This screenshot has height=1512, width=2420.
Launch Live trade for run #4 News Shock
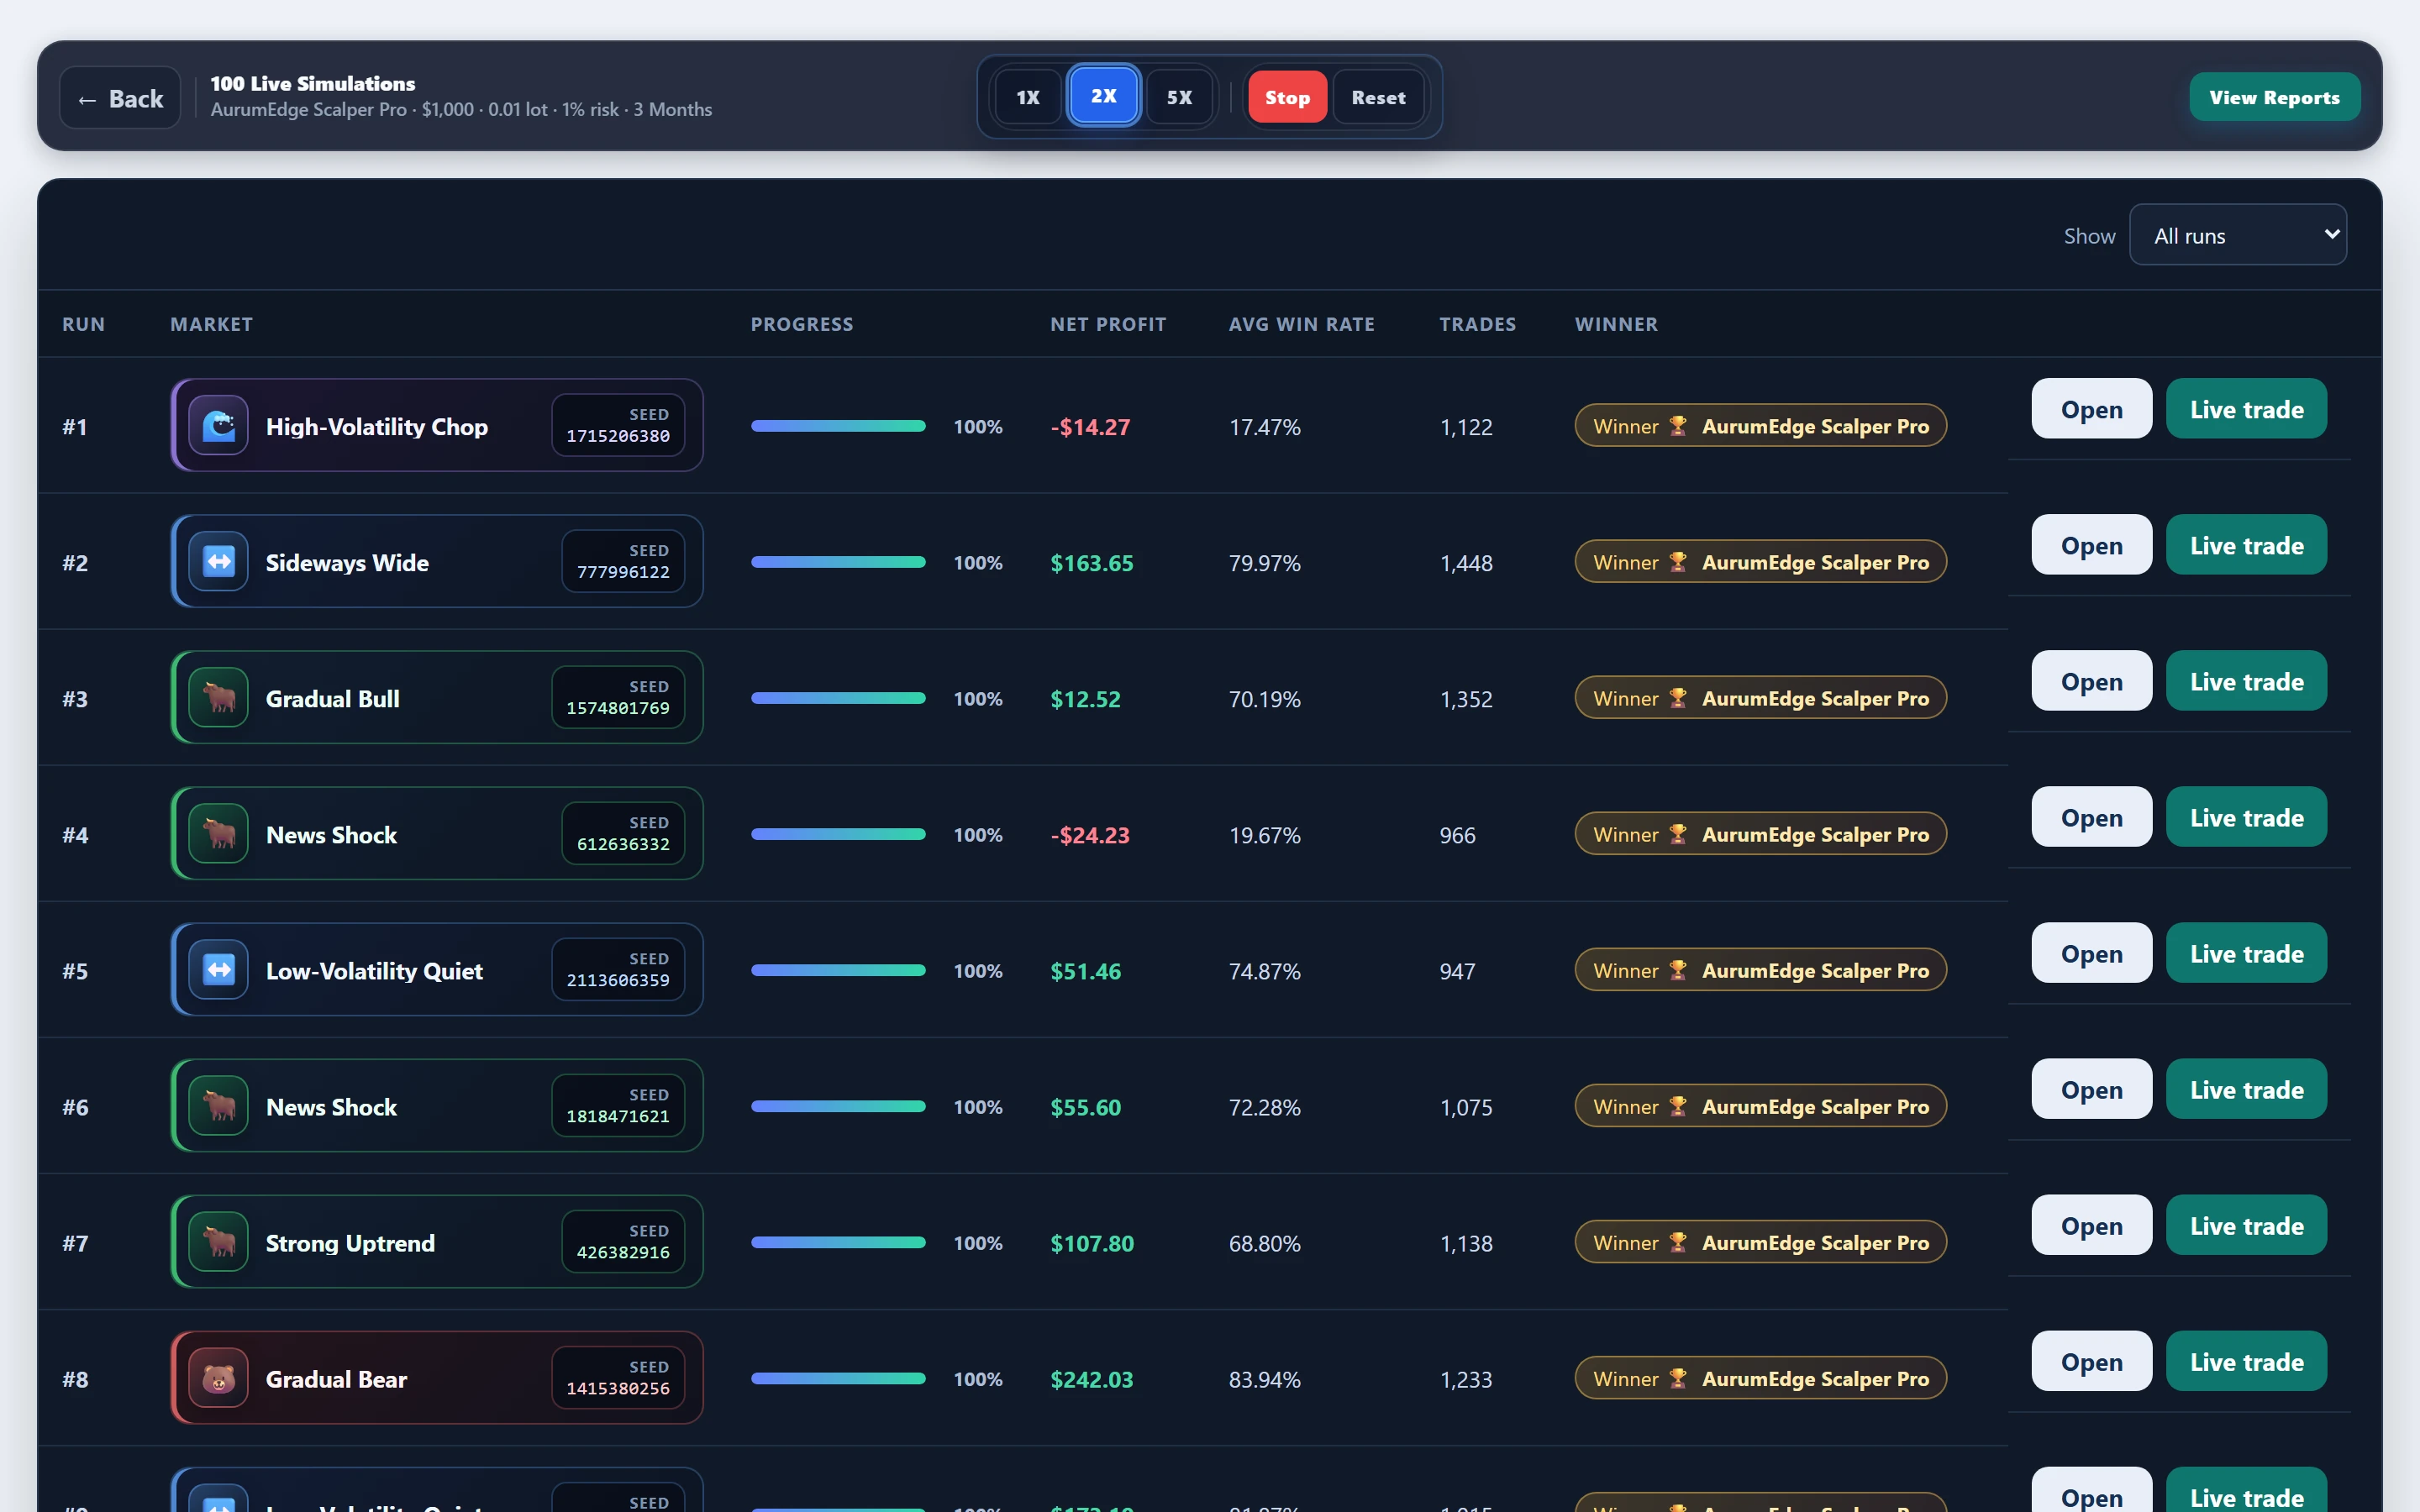click(x=2246, y=816)
